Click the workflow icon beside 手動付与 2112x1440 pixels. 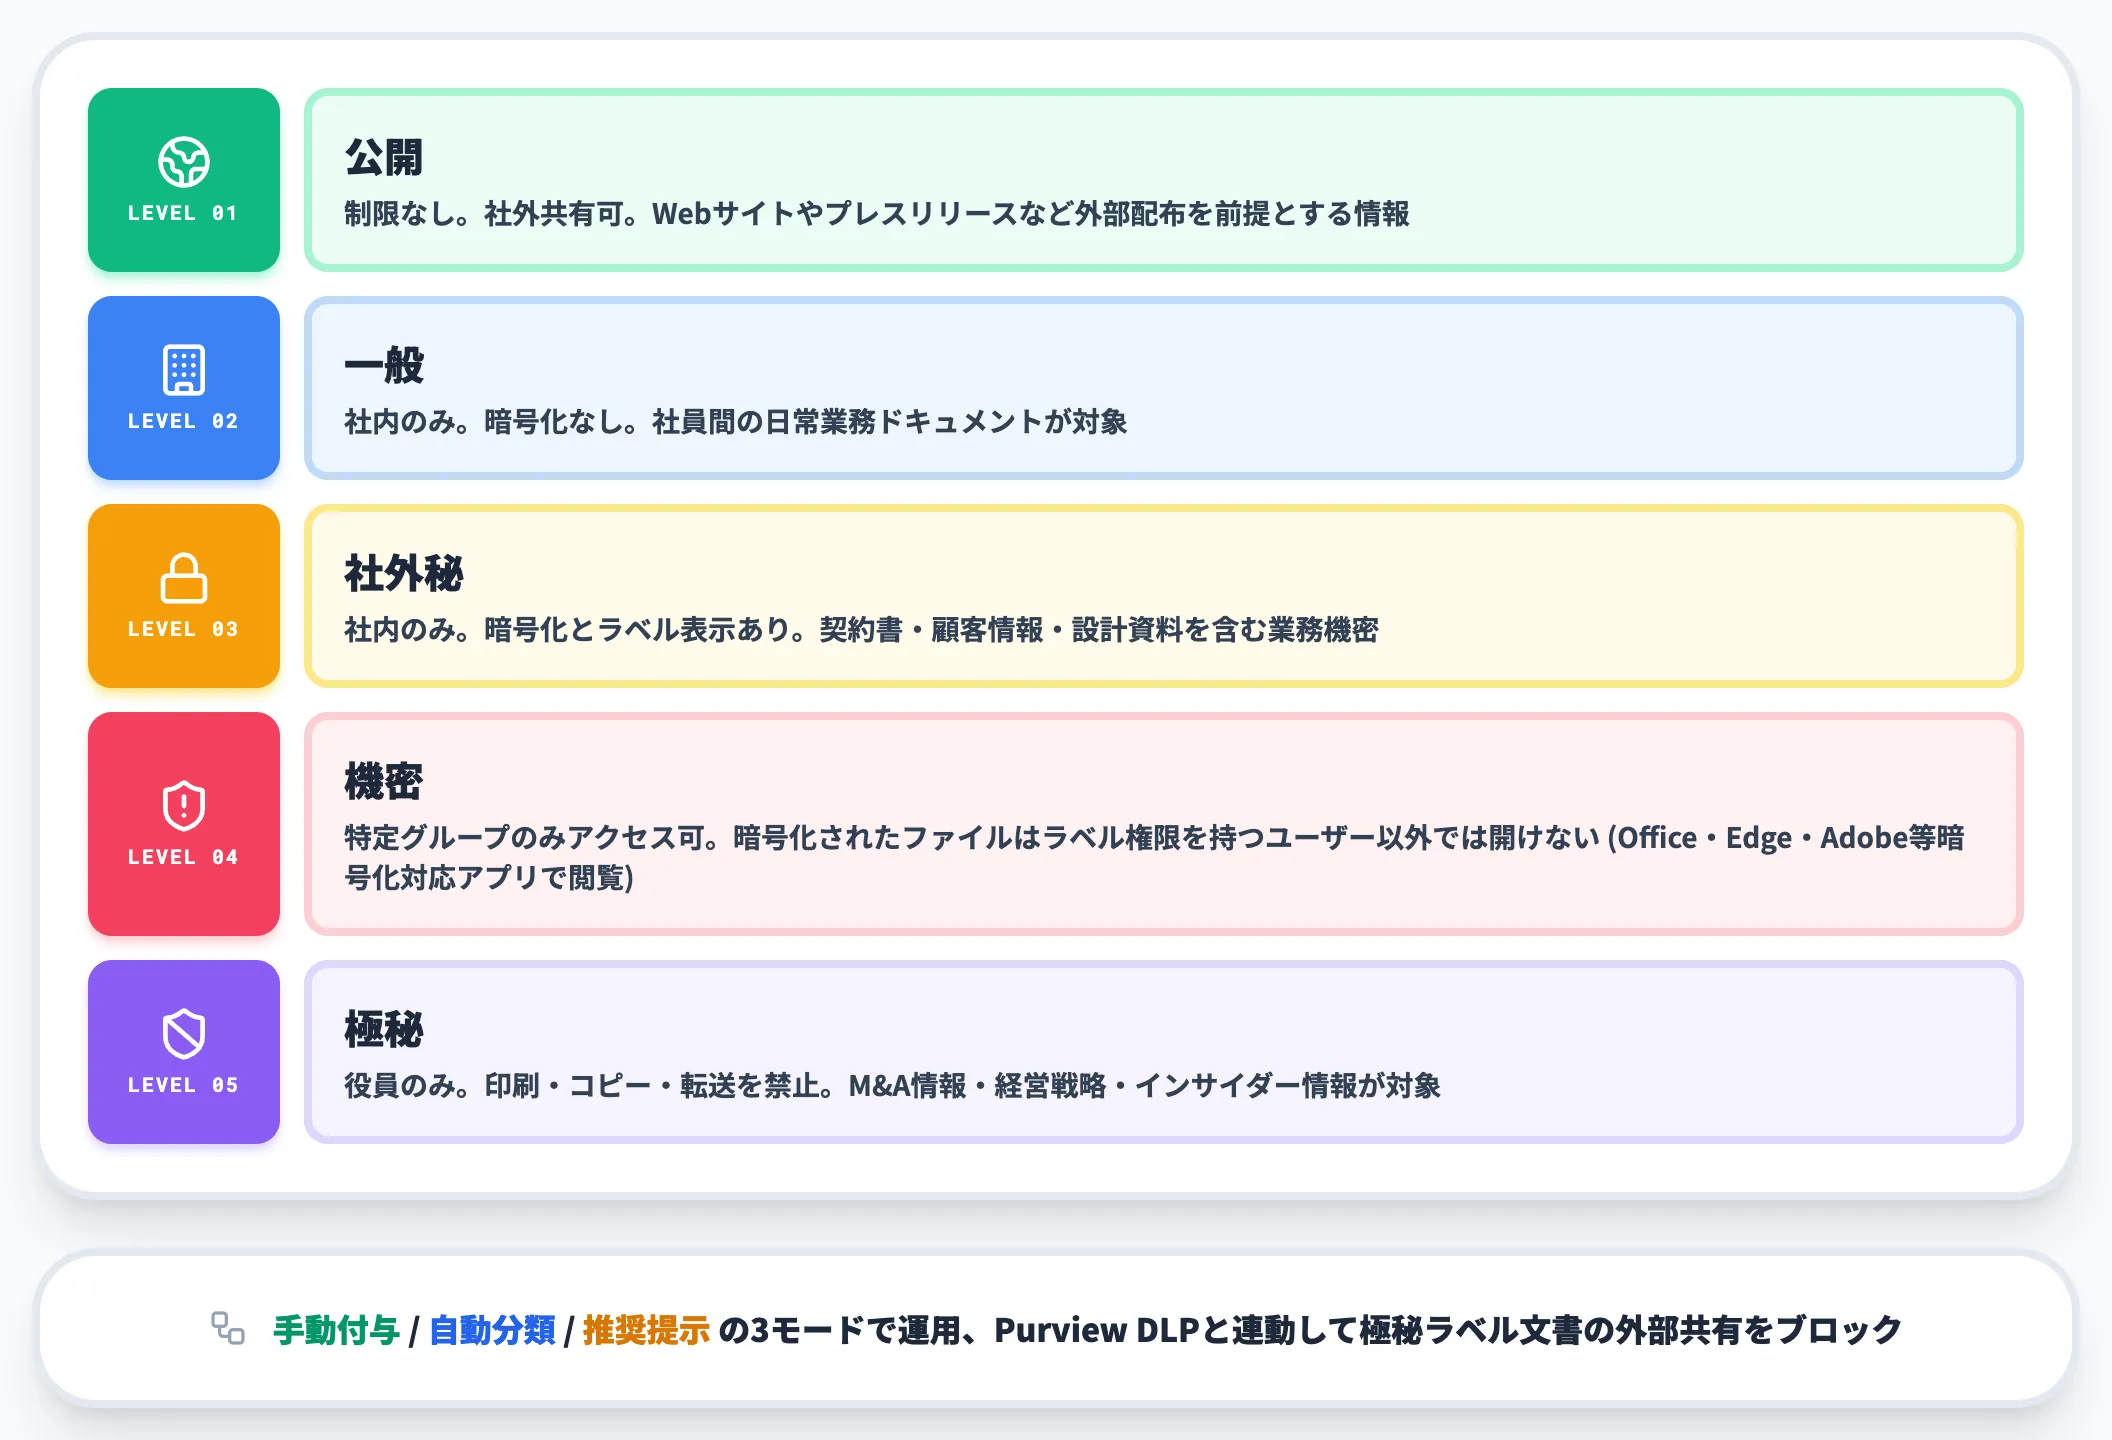[228, 1329]
